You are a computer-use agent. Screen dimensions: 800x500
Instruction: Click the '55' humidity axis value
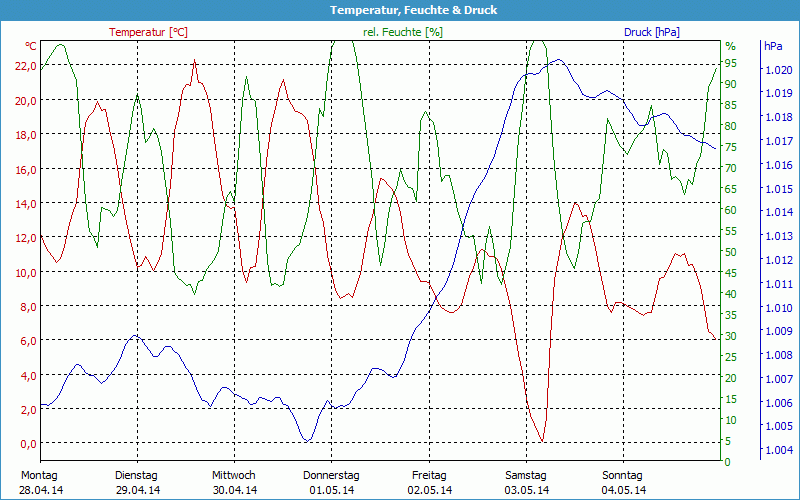(x=731, y=231)
